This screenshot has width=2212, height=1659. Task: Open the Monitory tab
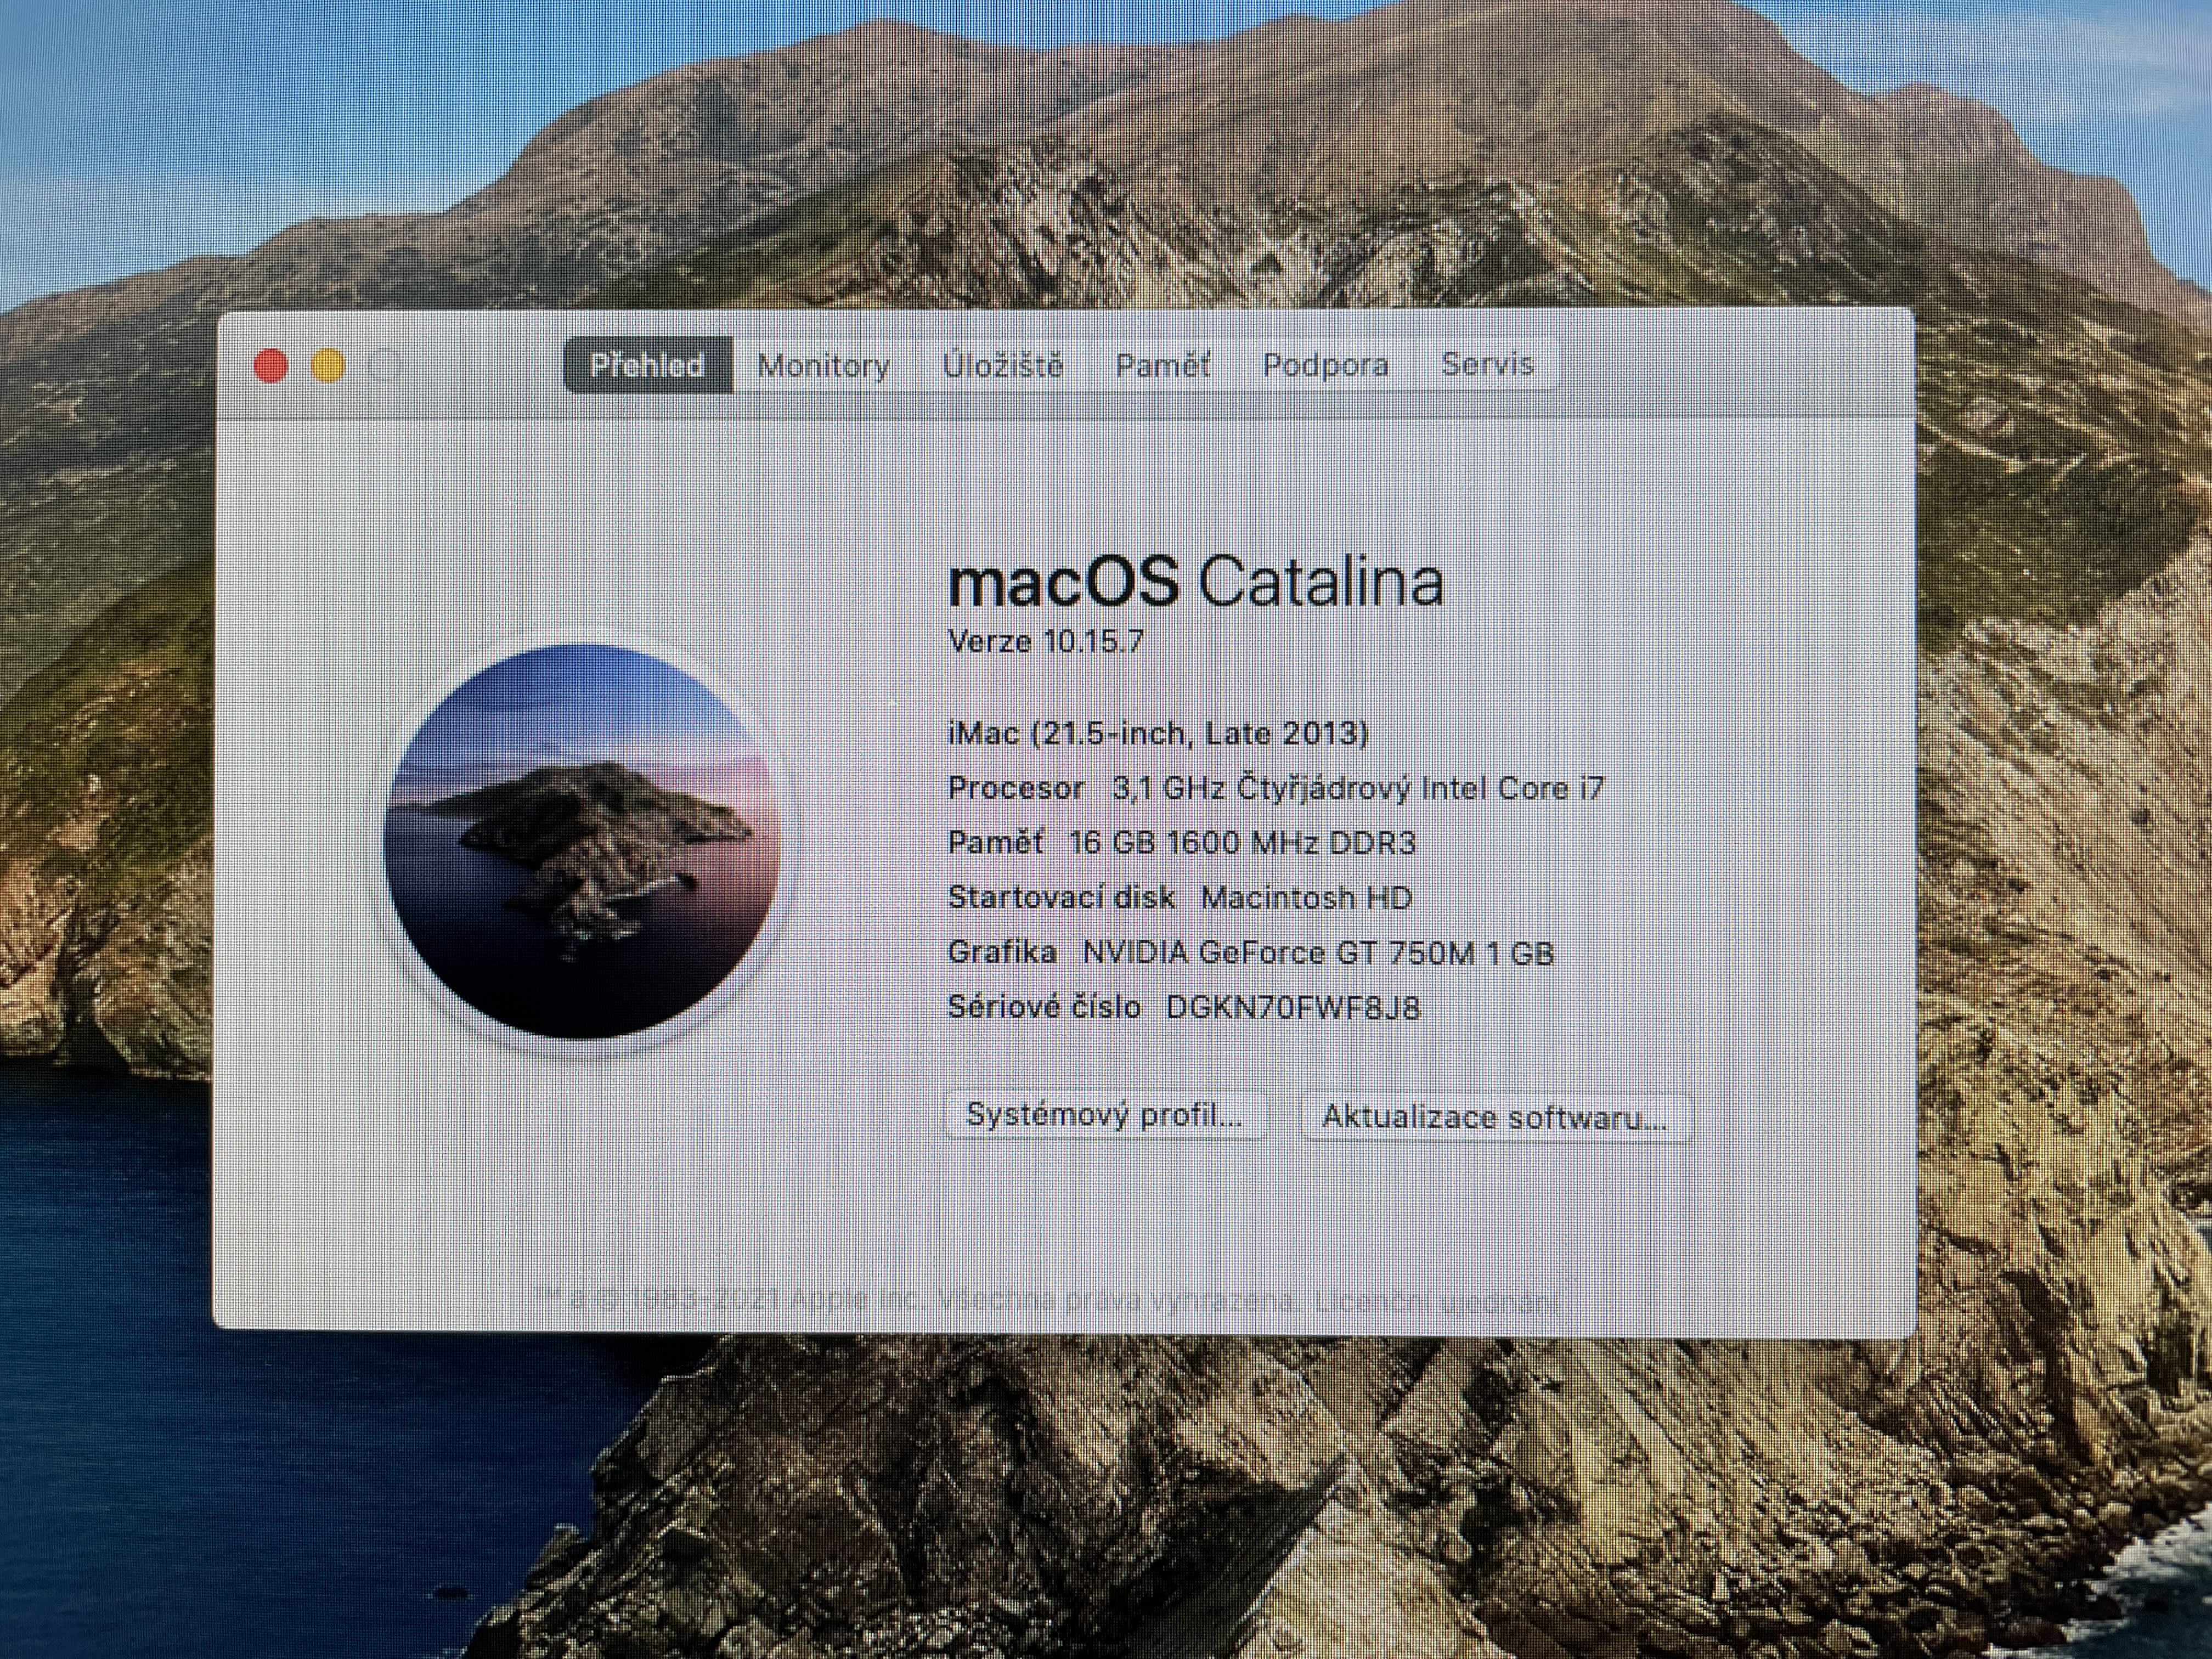823,365
